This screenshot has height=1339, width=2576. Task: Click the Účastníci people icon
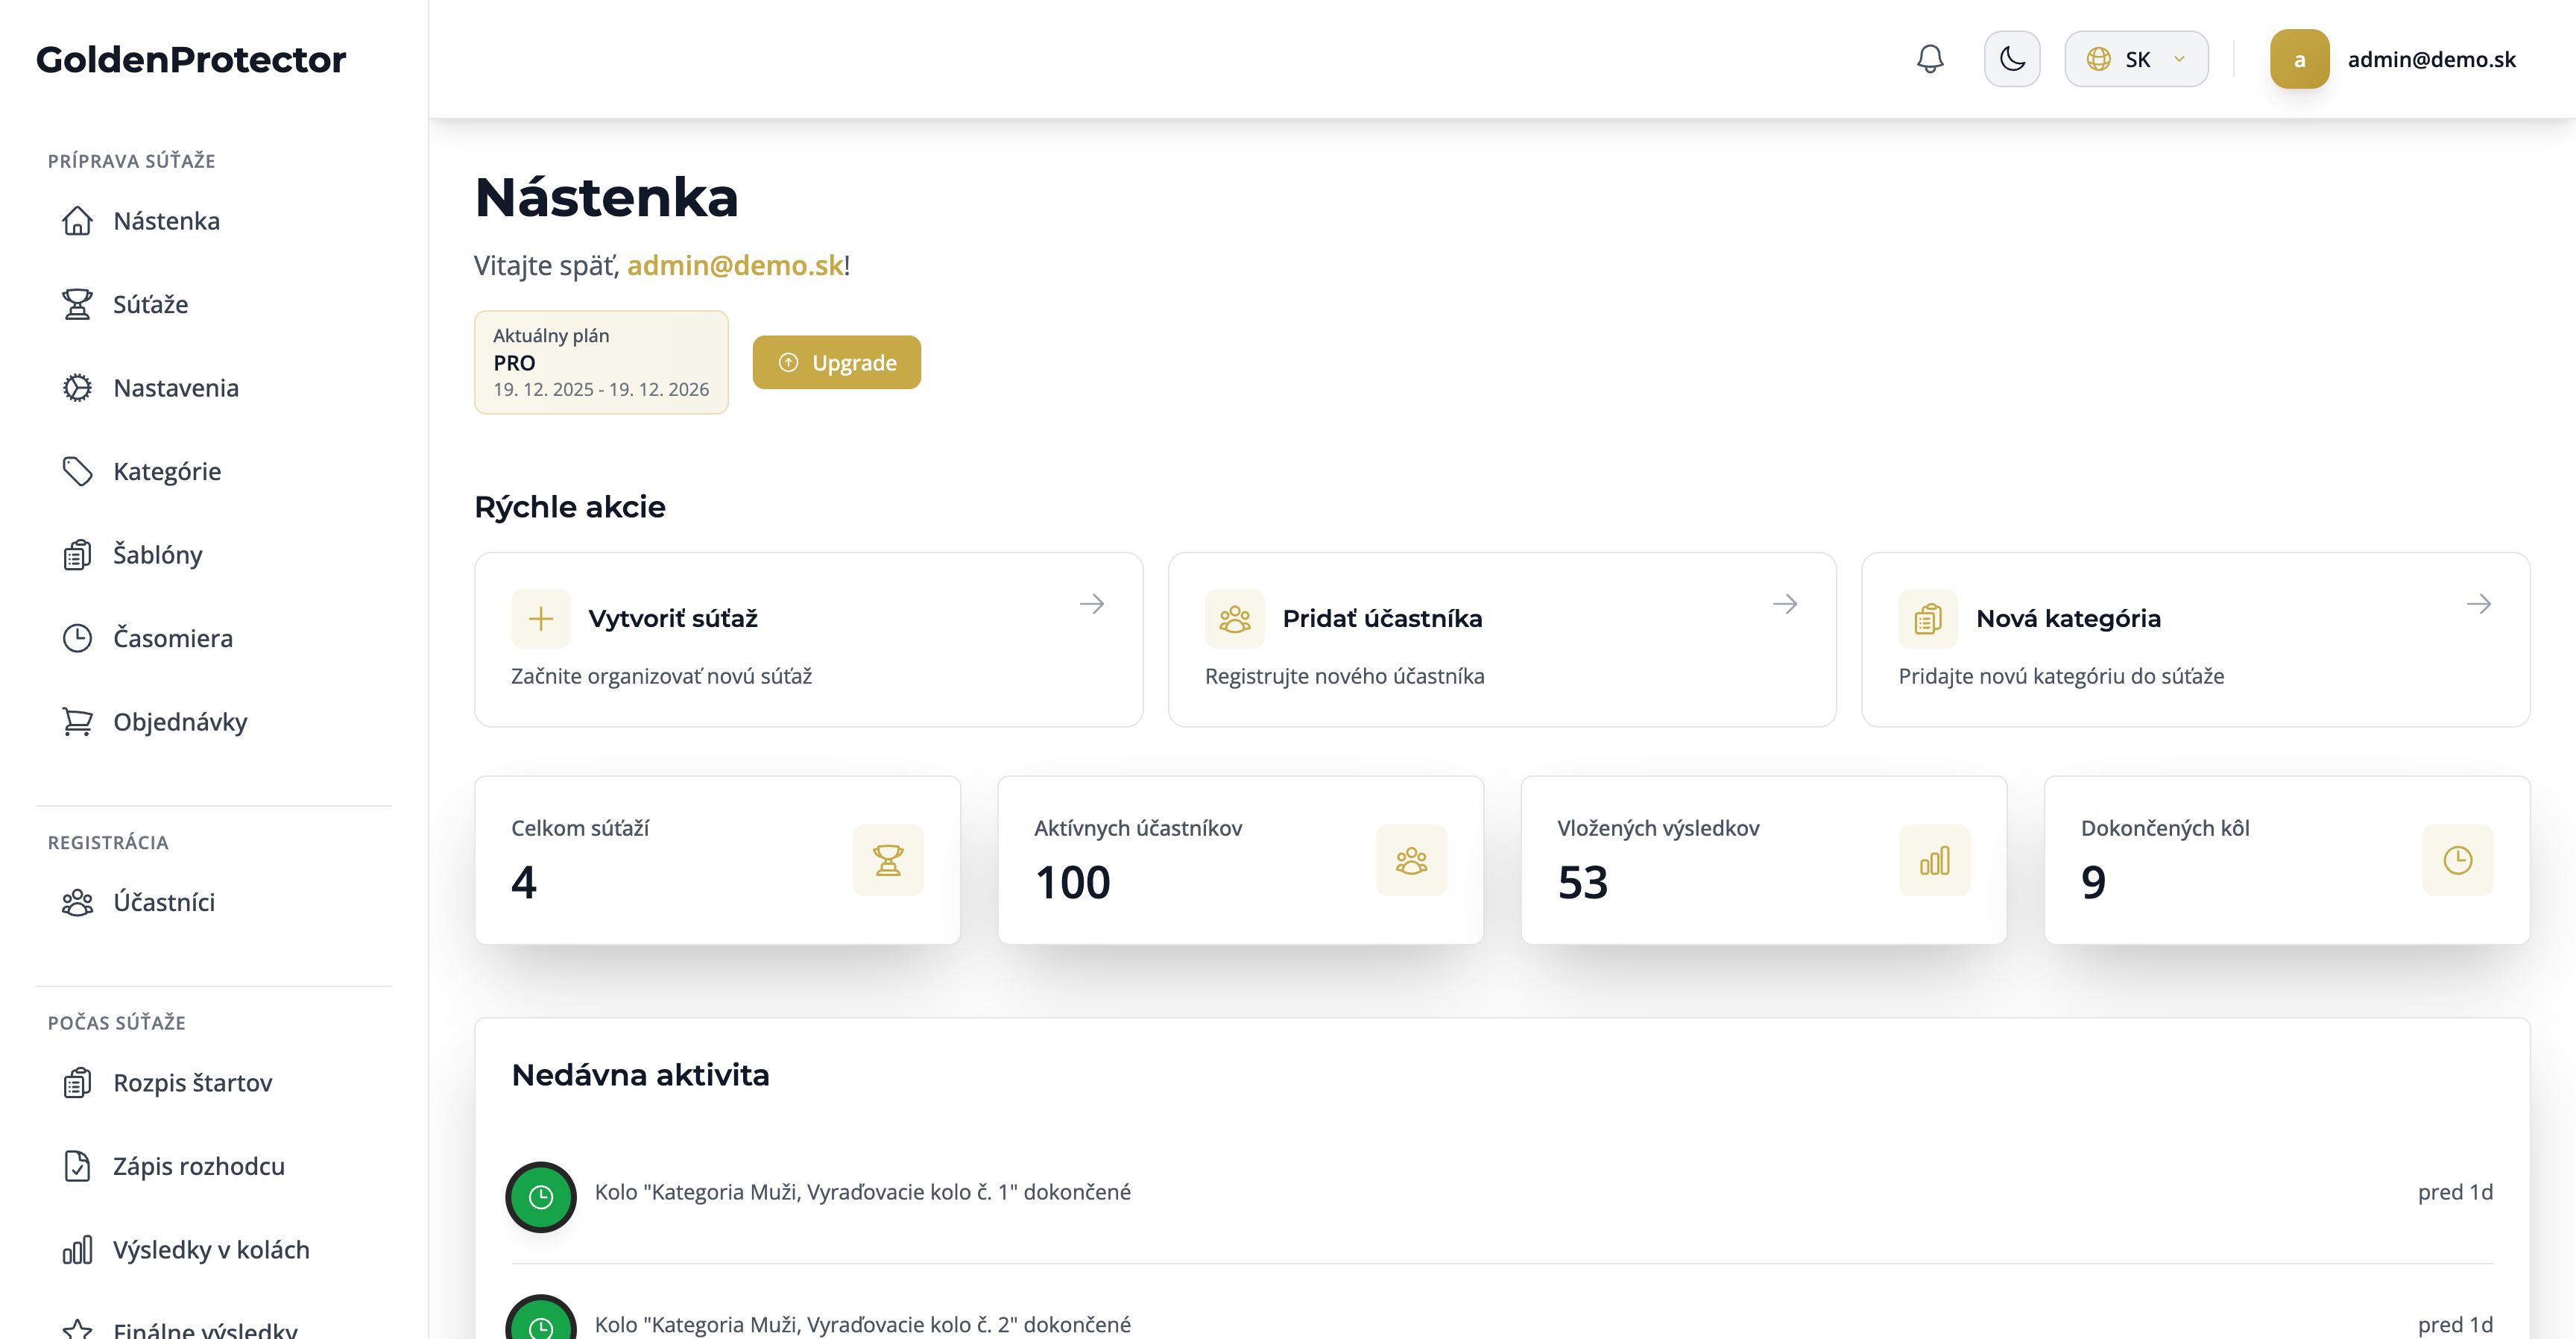click(77, 902)
